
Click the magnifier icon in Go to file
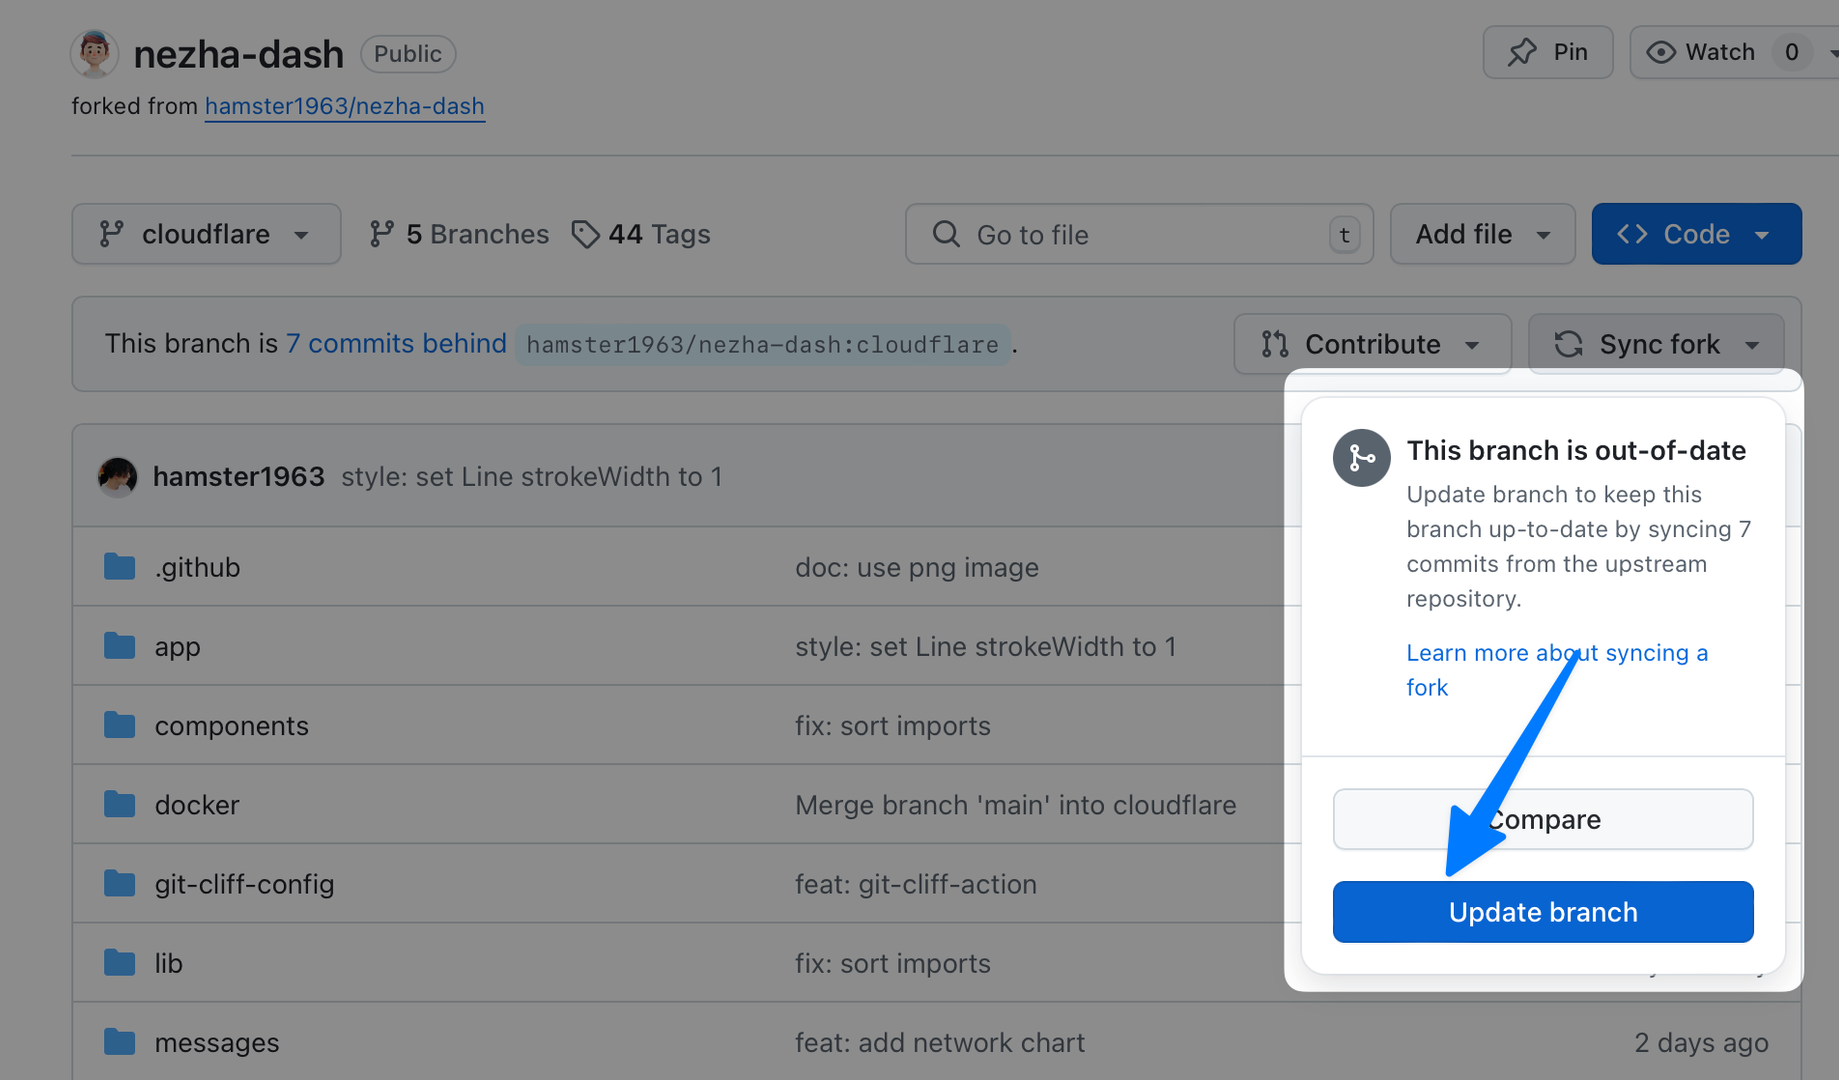pyautogui.click(x=946, y=234)
